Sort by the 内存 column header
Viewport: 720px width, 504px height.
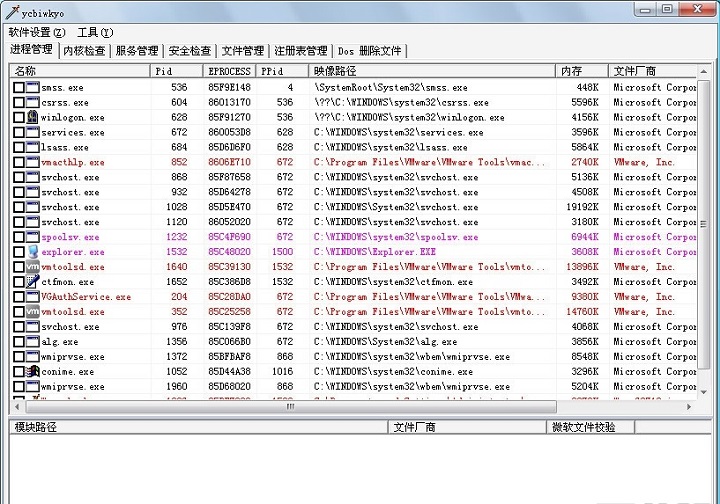(x=582, y=71)
